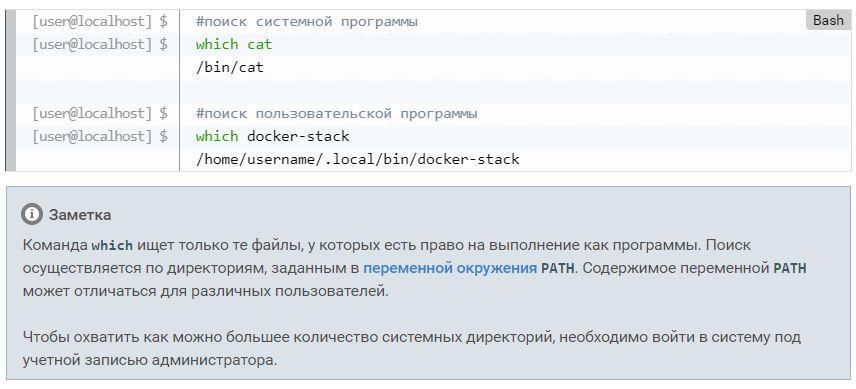Viewport: 856px width, 389px height.
Task: Click the prompt next to системной программы comment
Action: [x=100, y=22]
